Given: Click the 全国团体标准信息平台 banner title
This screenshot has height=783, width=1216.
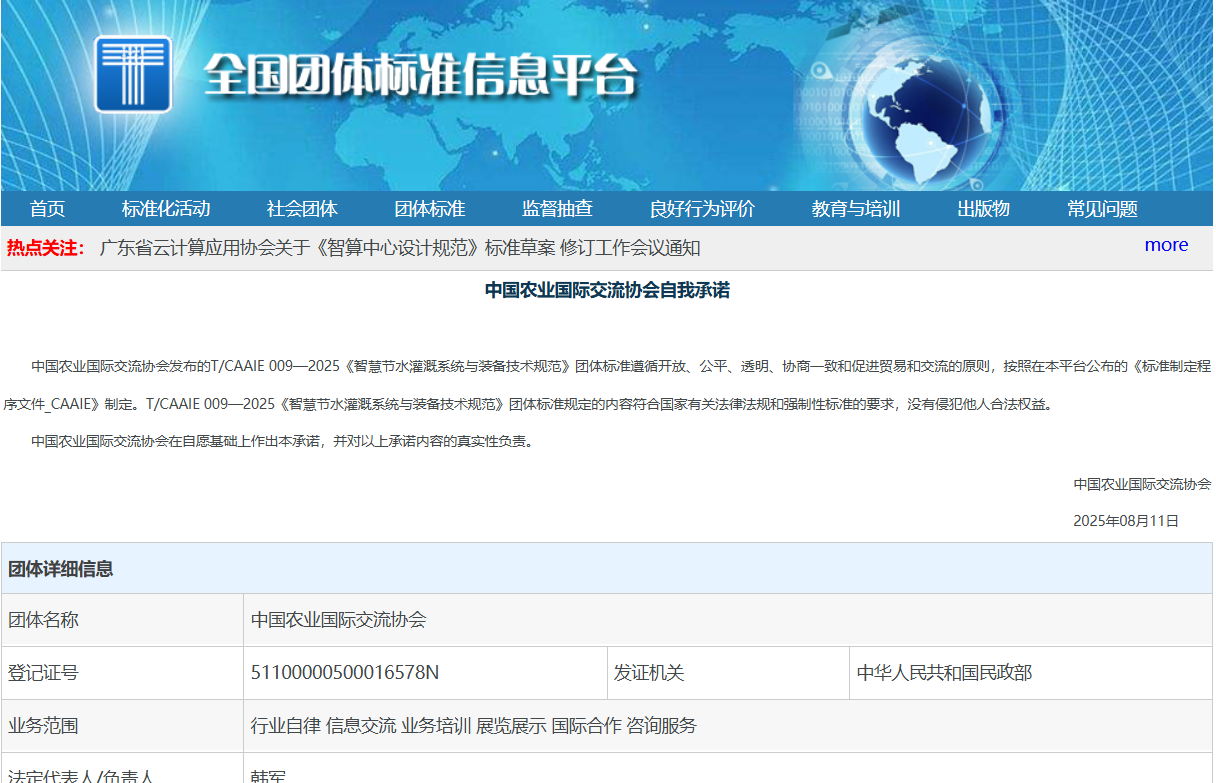Looking at the screenshot, I should point(420,75).
